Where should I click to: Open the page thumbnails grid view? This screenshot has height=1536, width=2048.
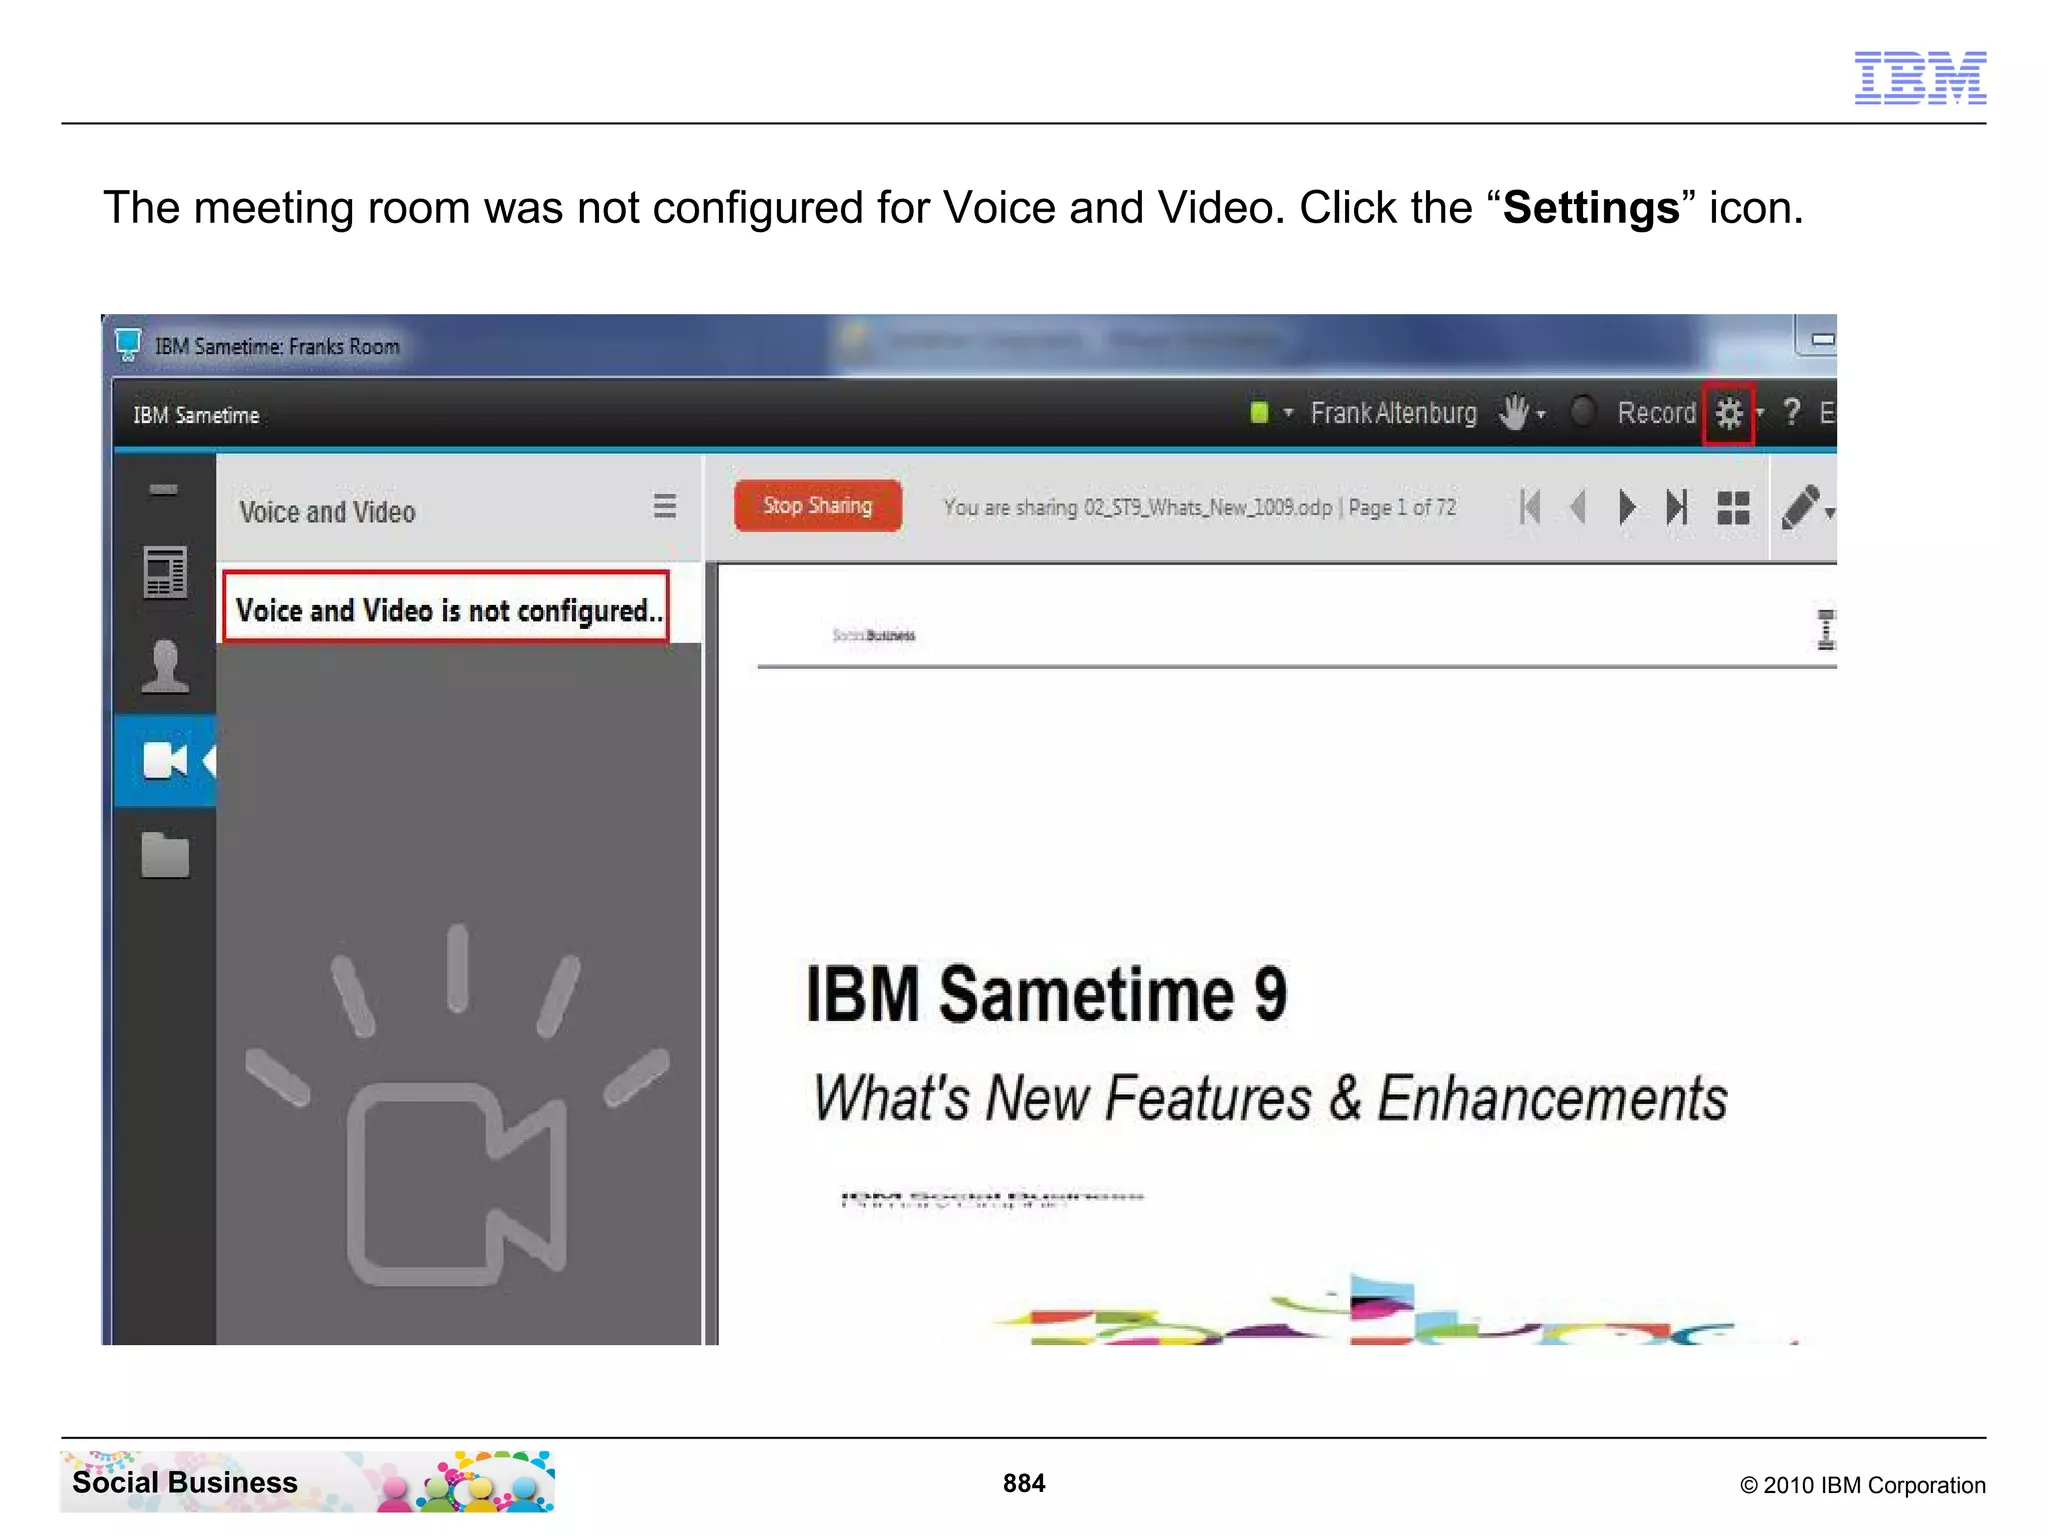coord(1733,508)
